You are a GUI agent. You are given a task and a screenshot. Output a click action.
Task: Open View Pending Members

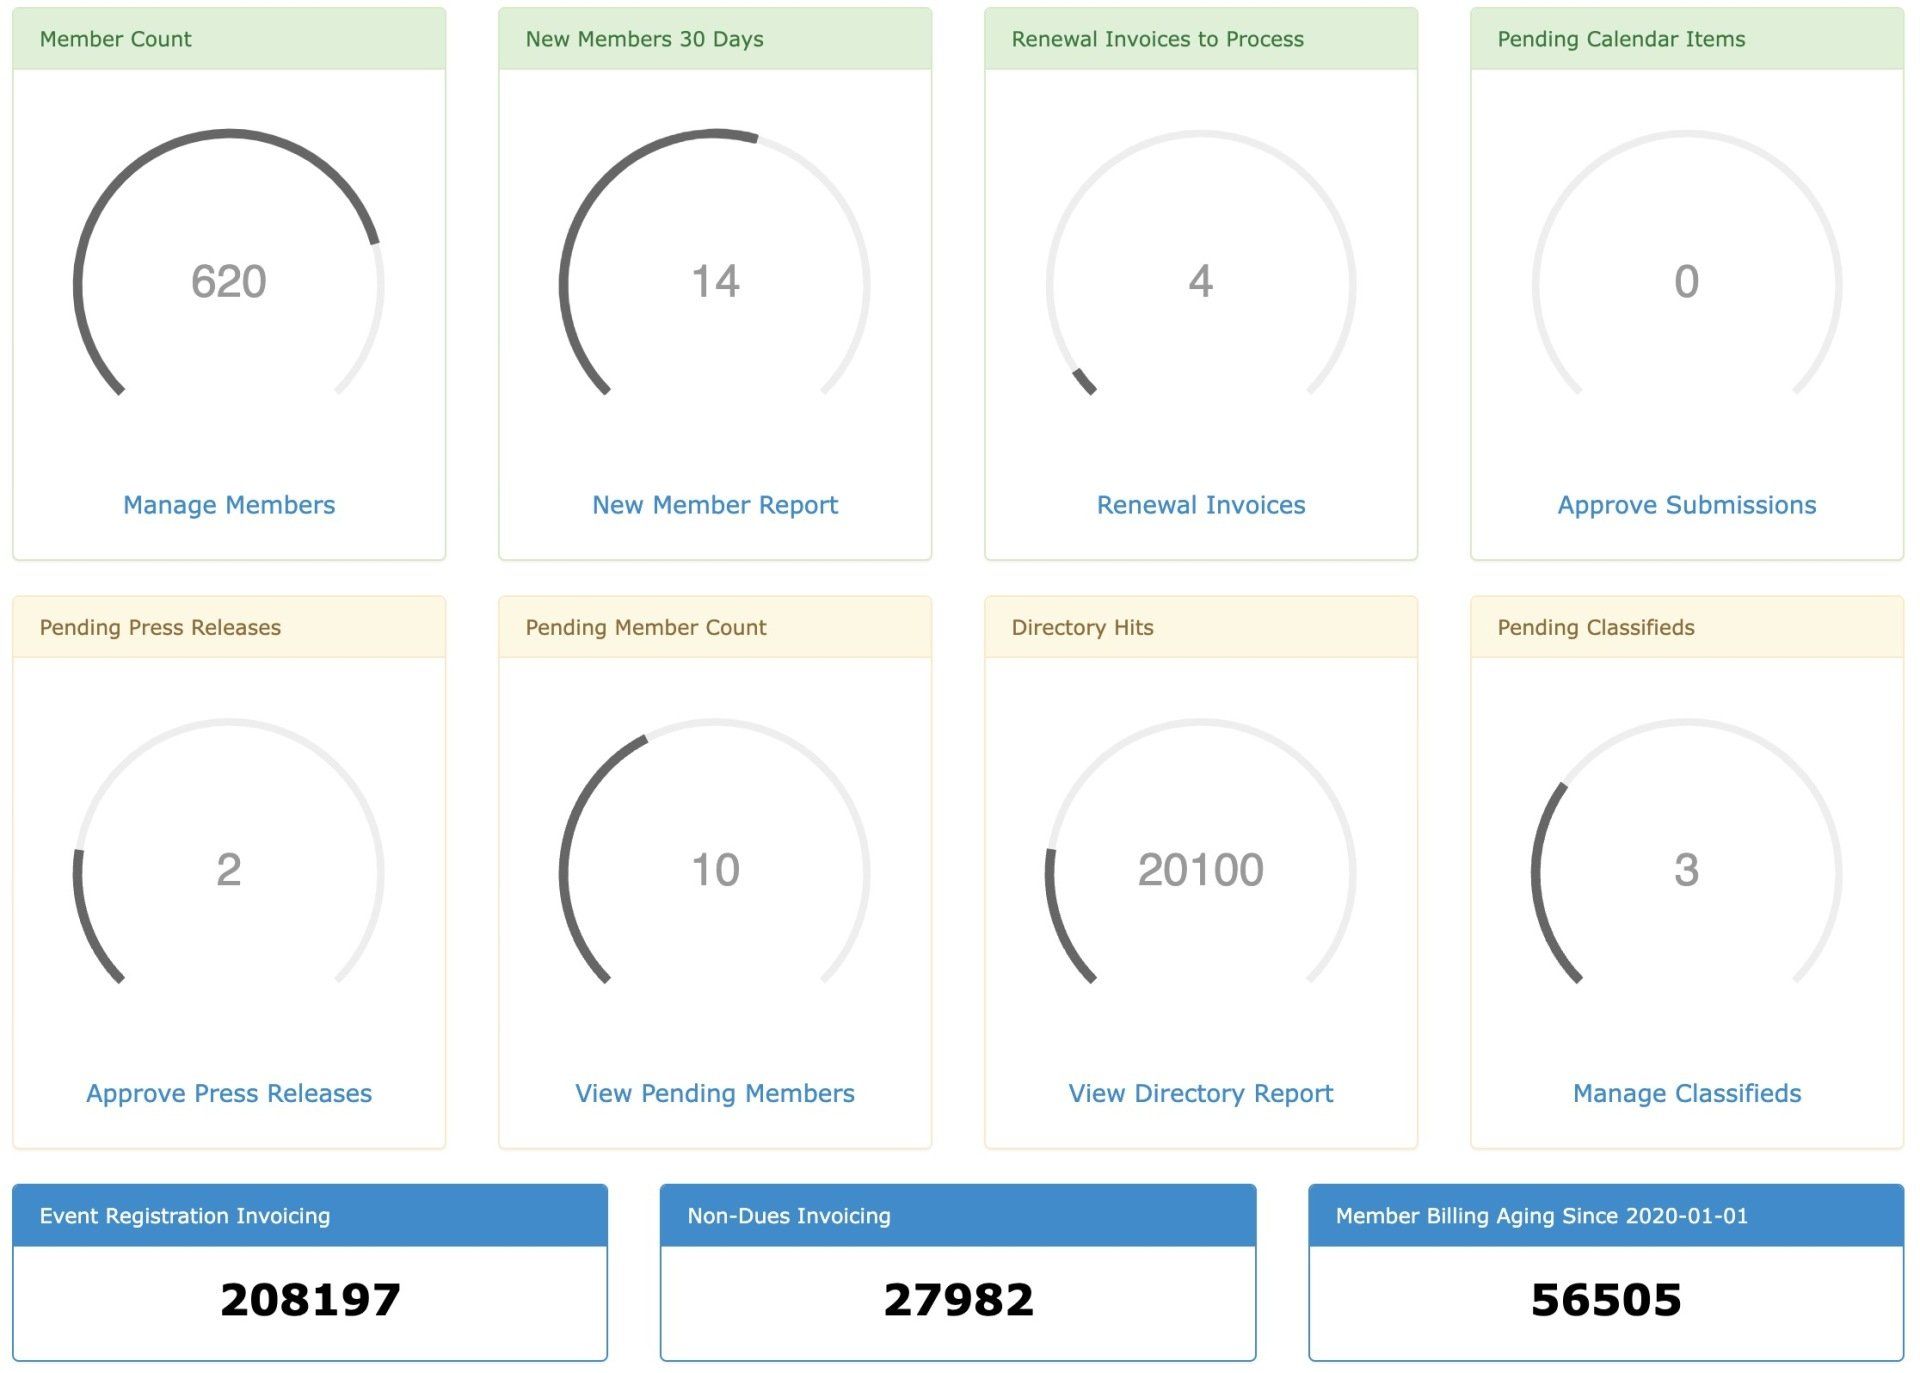coord(714,1093)
